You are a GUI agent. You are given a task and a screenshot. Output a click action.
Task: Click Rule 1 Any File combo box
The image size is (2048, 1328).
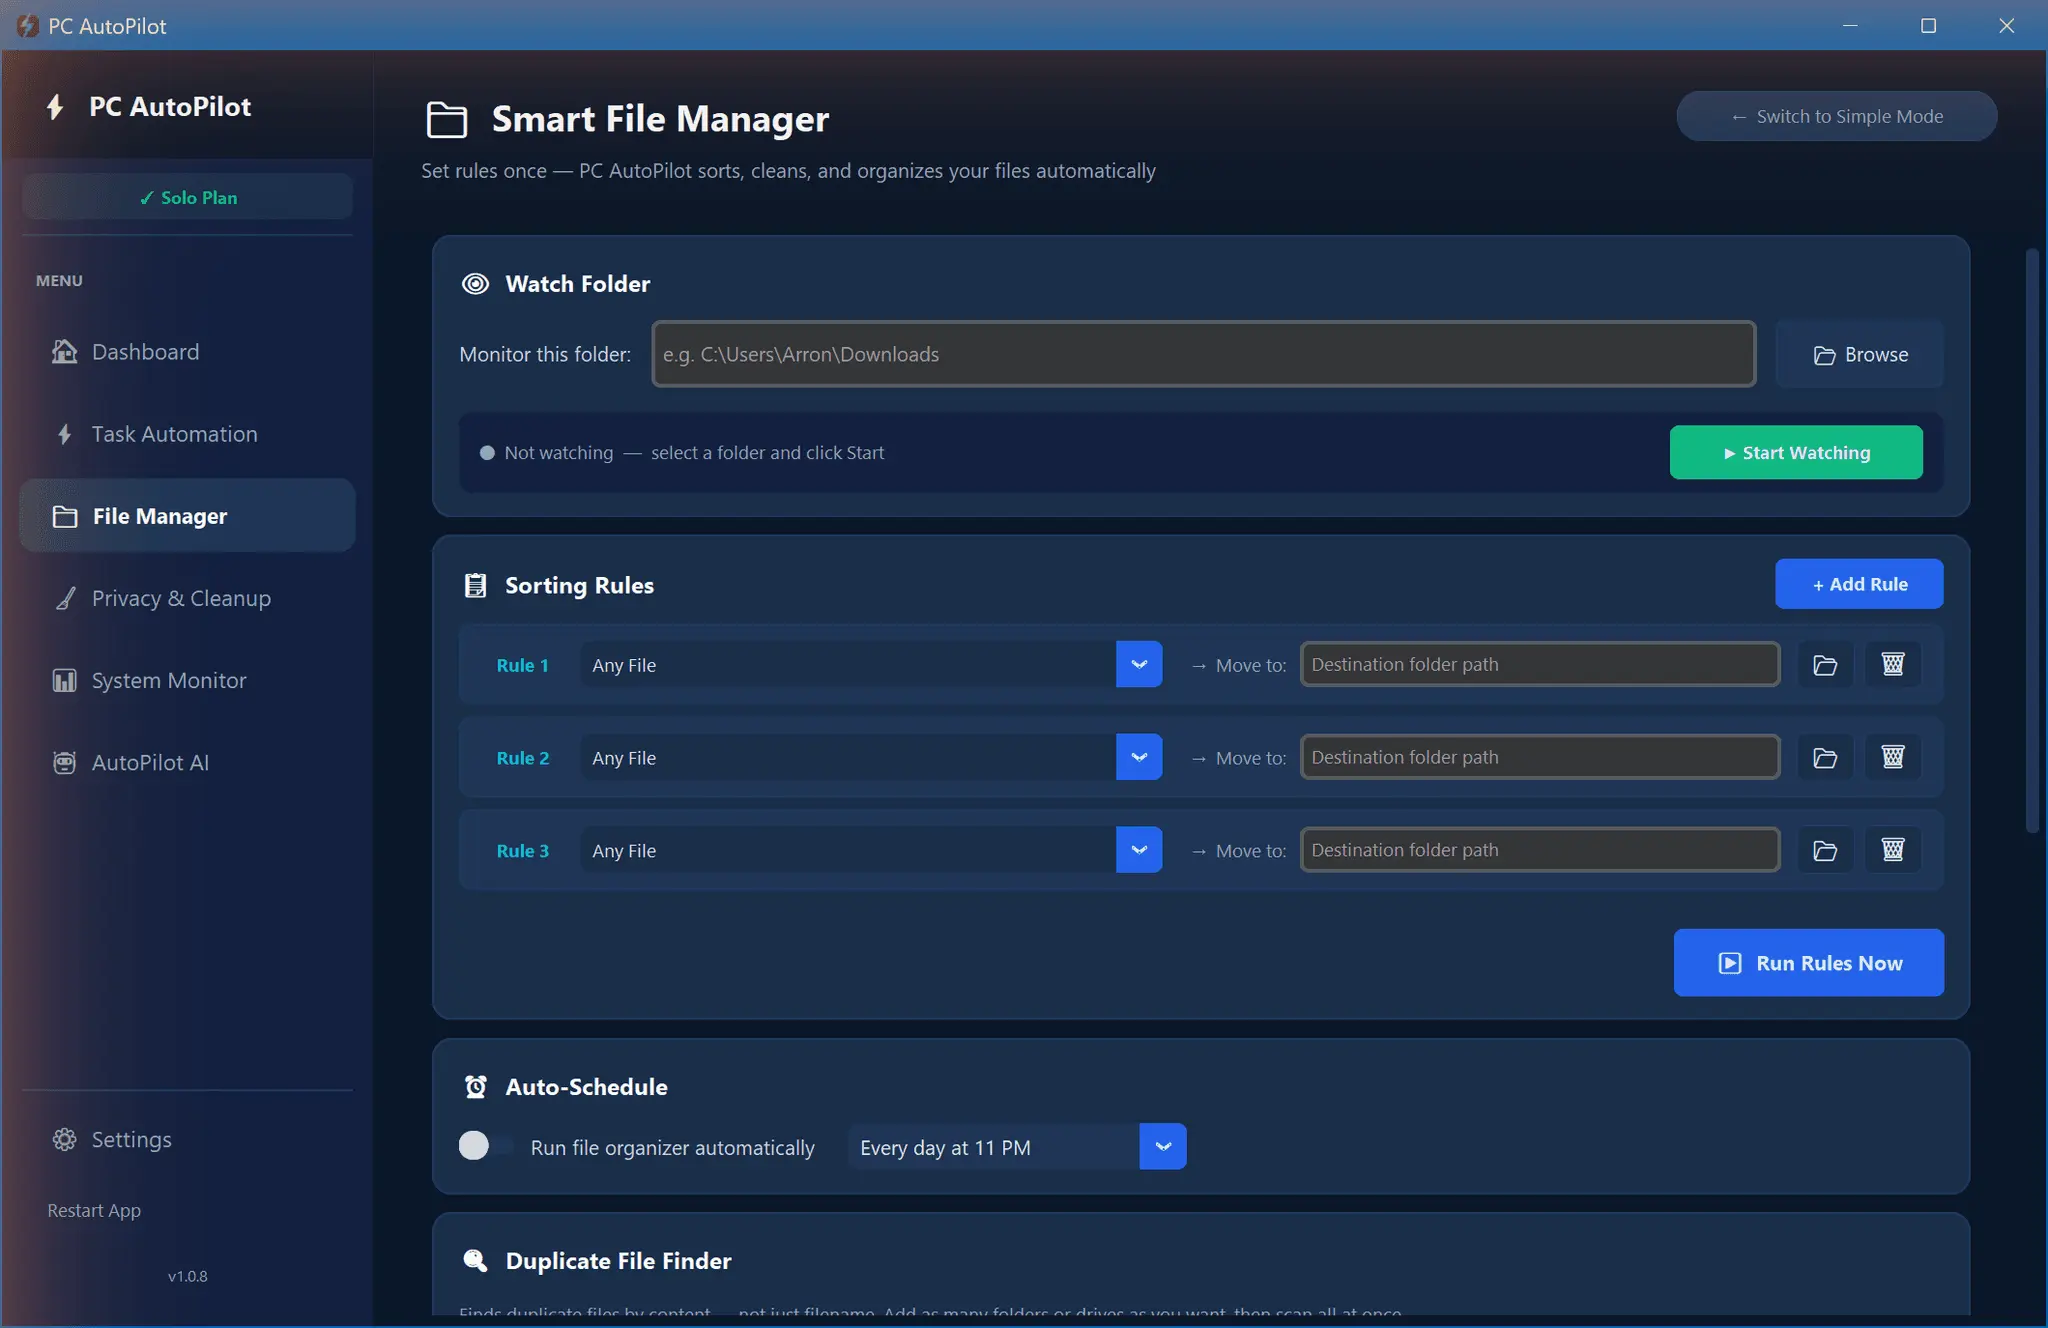pos(871,664)
